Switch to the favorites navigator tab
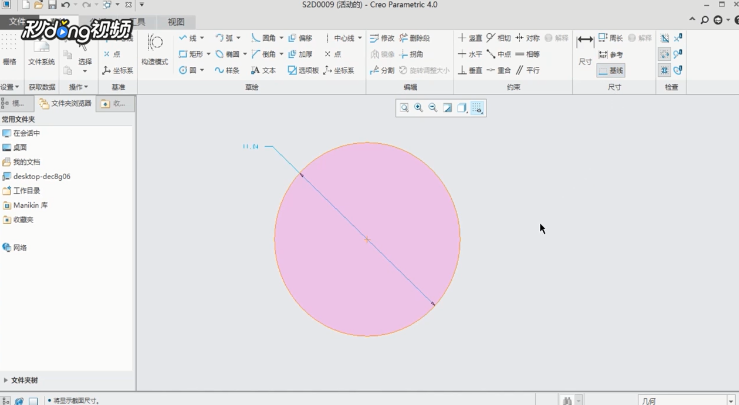739x405 pixels. pyautogui.click(x=115, y=103)
